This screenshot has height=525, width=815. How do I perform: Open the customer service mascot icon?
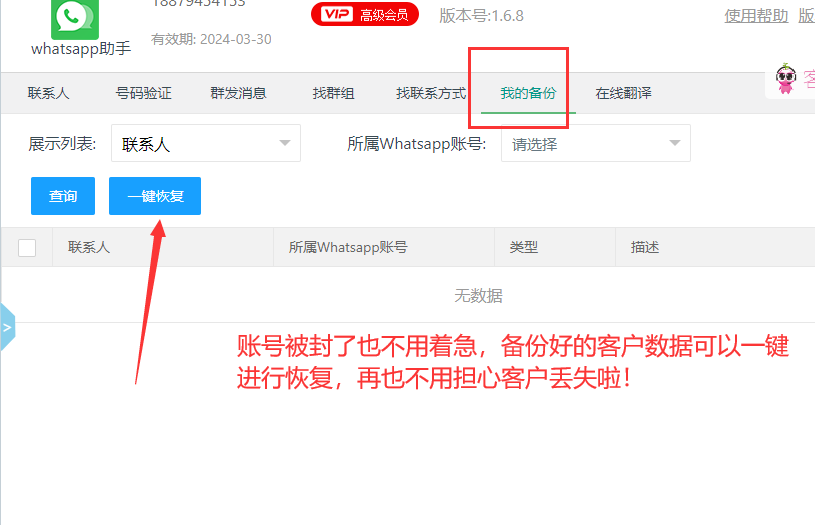click(786, 79)
